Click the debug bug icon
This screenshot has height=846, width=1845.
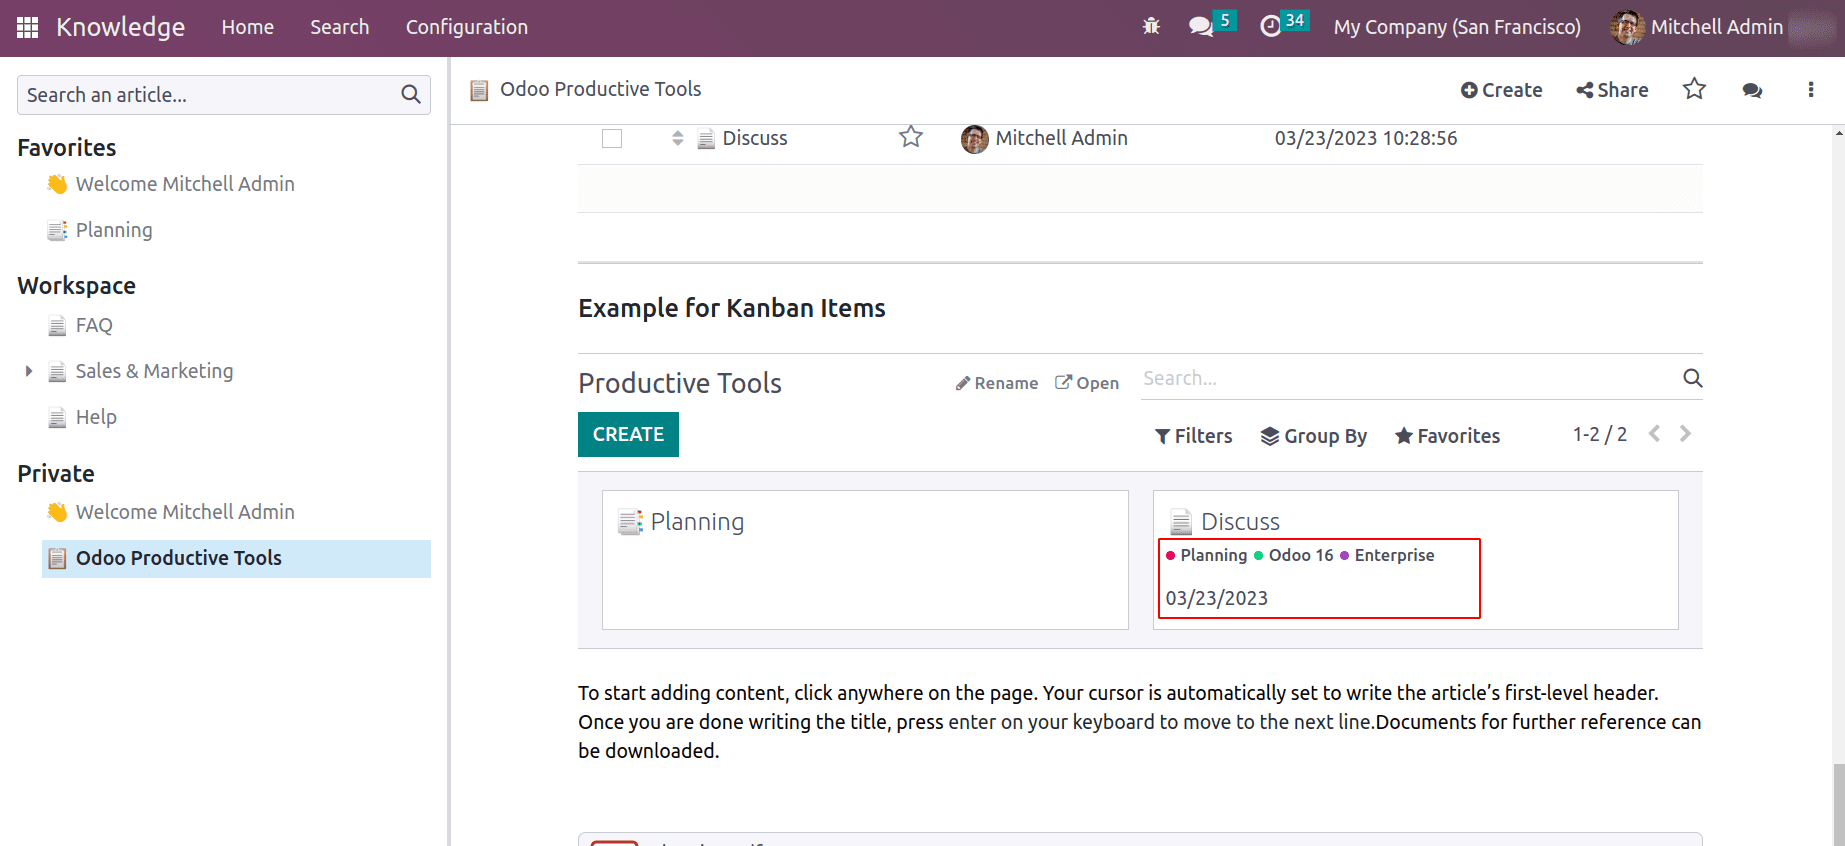tap(1151, 27)
